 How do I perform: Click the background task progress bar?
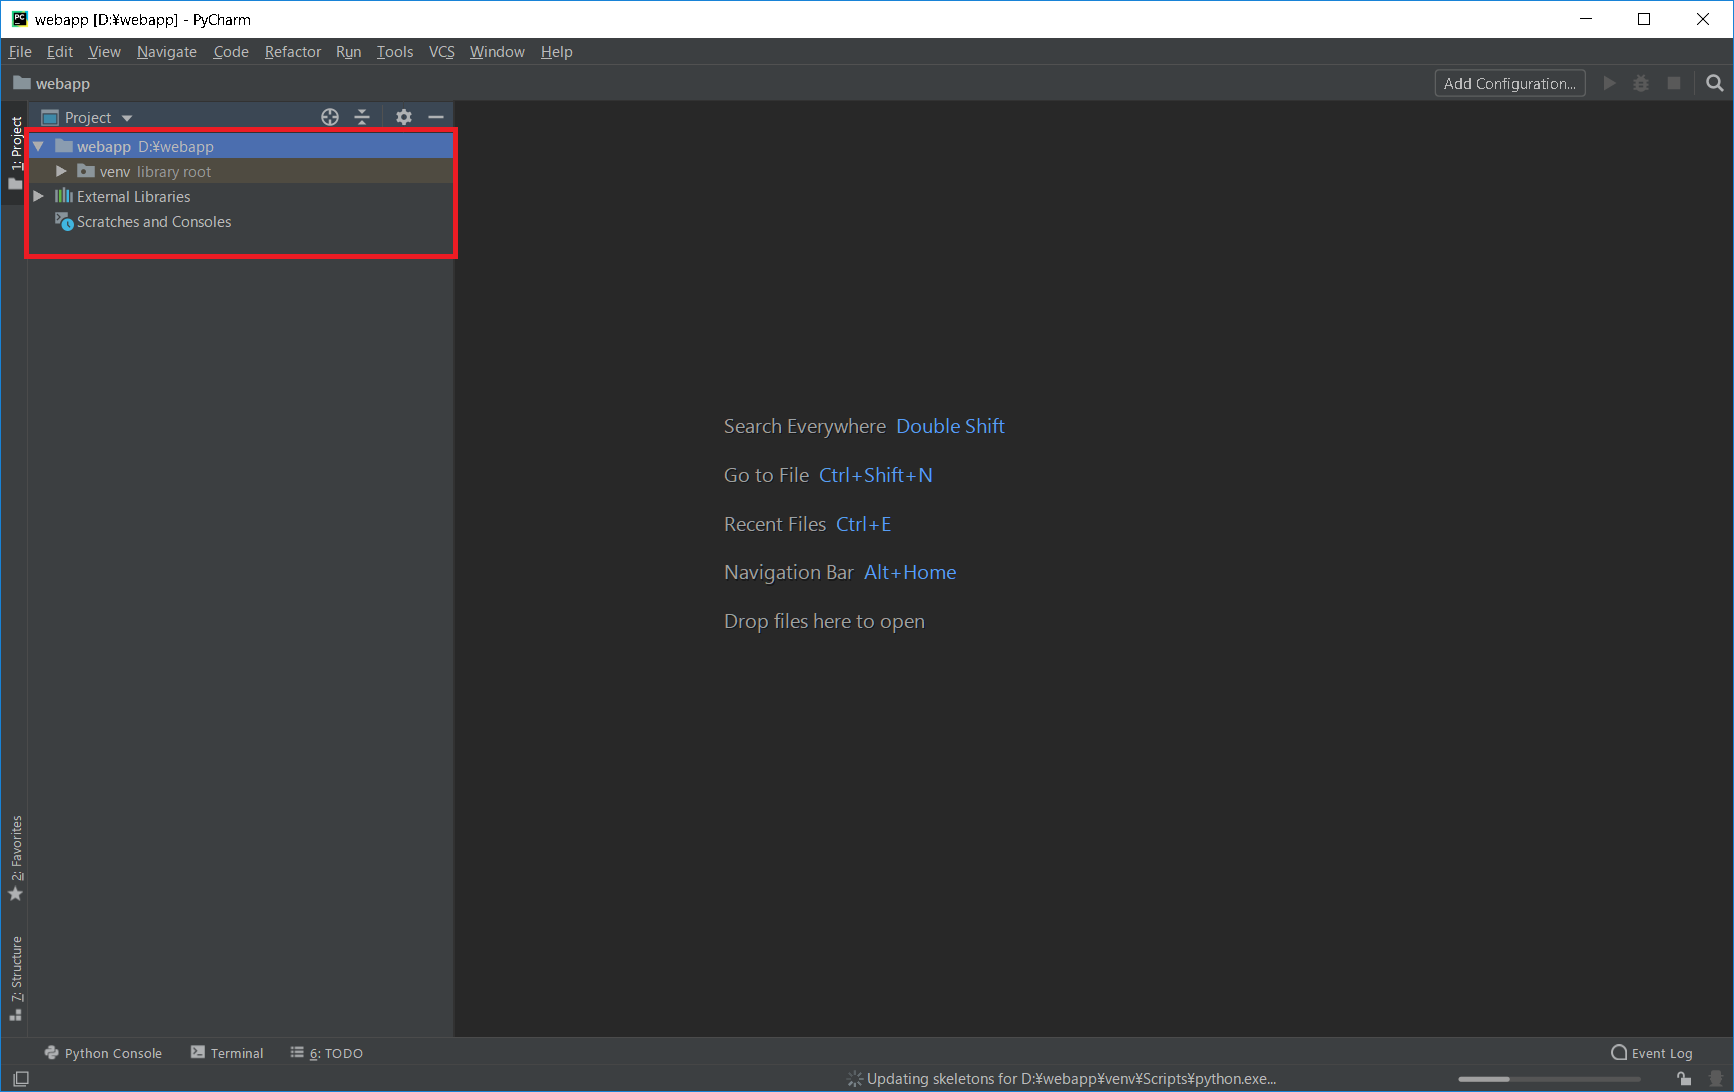(1548, 1079)
